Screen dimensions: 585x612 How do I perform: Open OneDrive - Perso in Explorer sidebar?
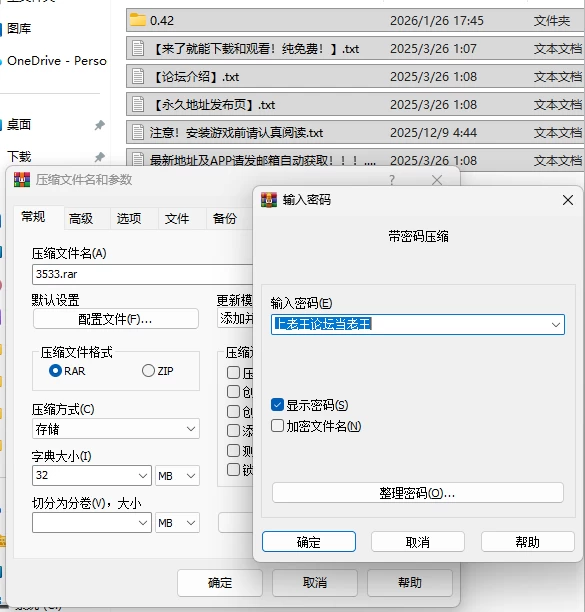click(57, 61)
